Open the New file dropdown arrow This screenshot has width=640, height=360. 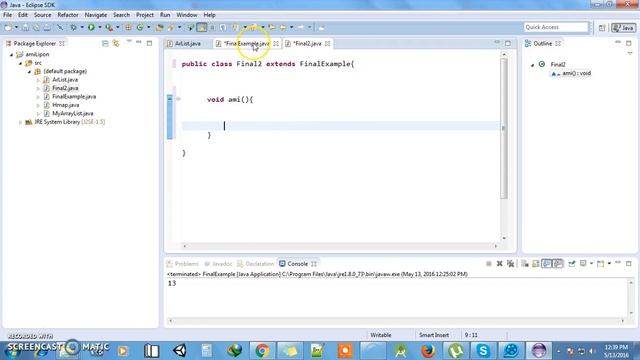(x=16, y=27)
